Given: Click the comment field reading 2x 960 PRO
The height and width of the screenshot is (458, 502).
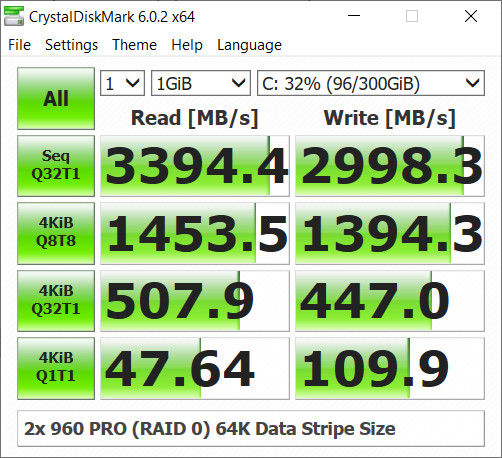Looking at the screenshot, I should point(251,428).
